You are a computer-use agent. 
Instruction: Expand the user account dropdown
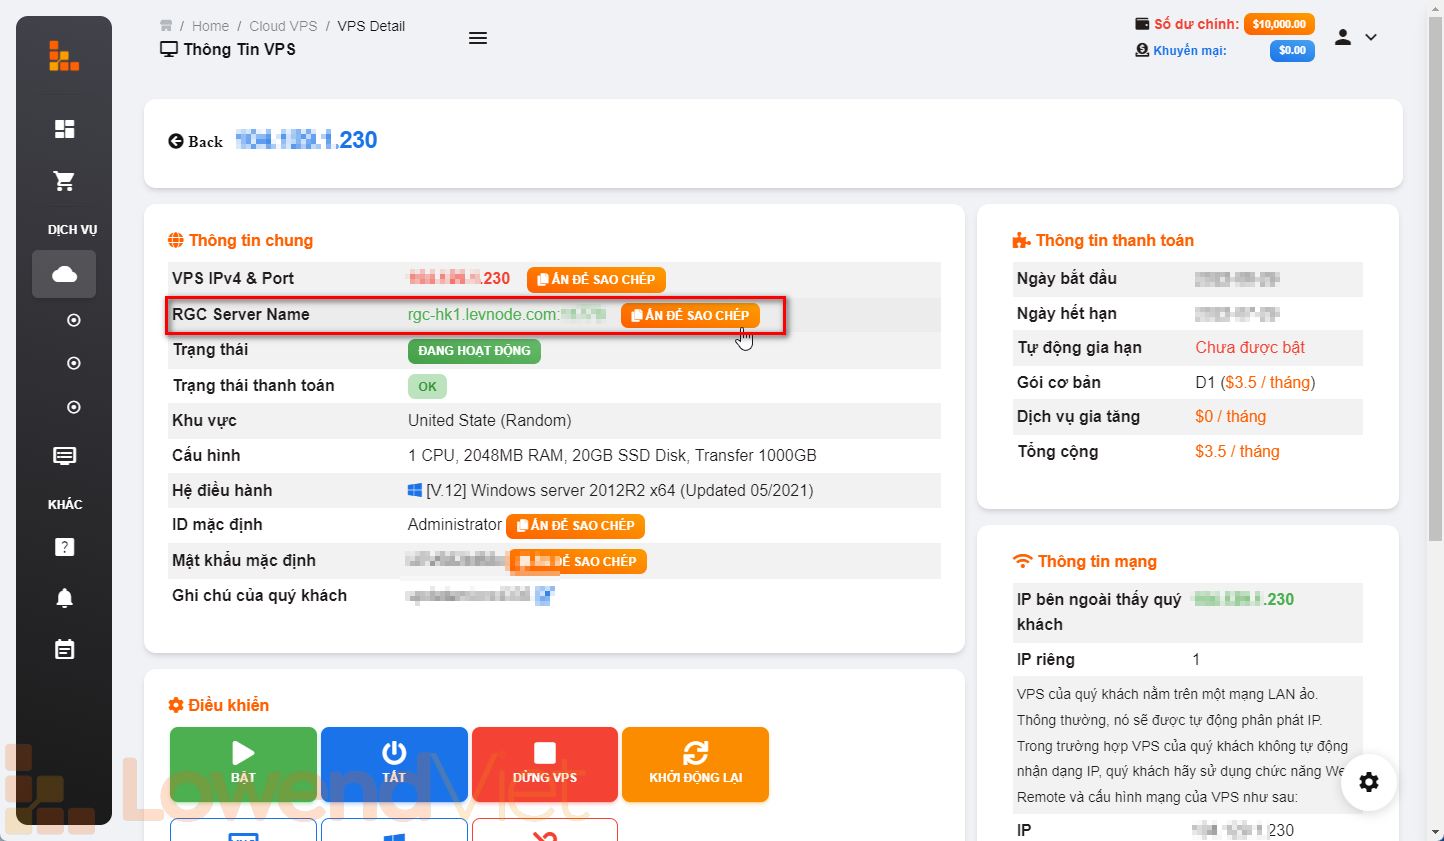click(x=1356, y=37)
